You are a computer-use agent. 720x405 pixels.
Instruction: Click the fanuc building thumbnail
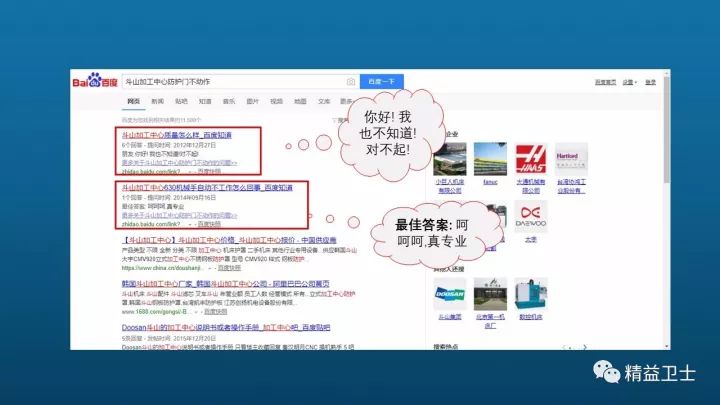(x=490, y=159)
